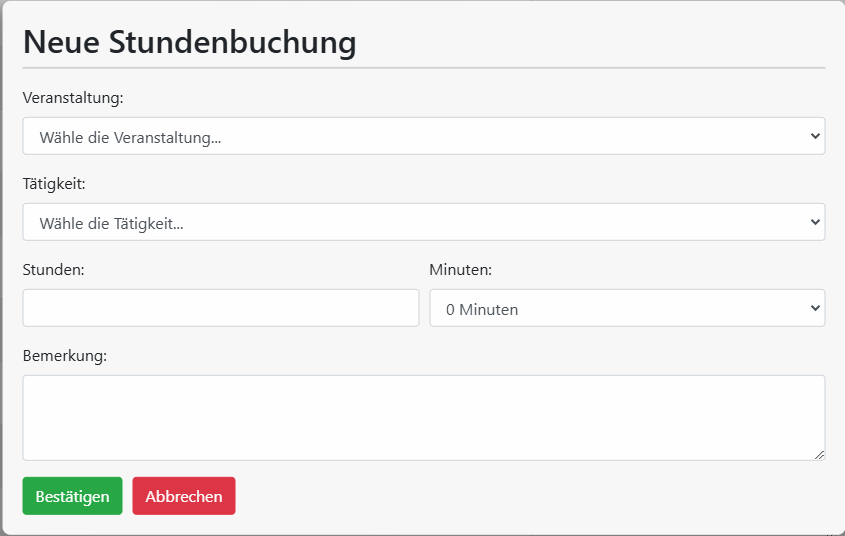Click the Minuten: field label
The height and width of the screenshot is (536, 845).
(461, 269)
